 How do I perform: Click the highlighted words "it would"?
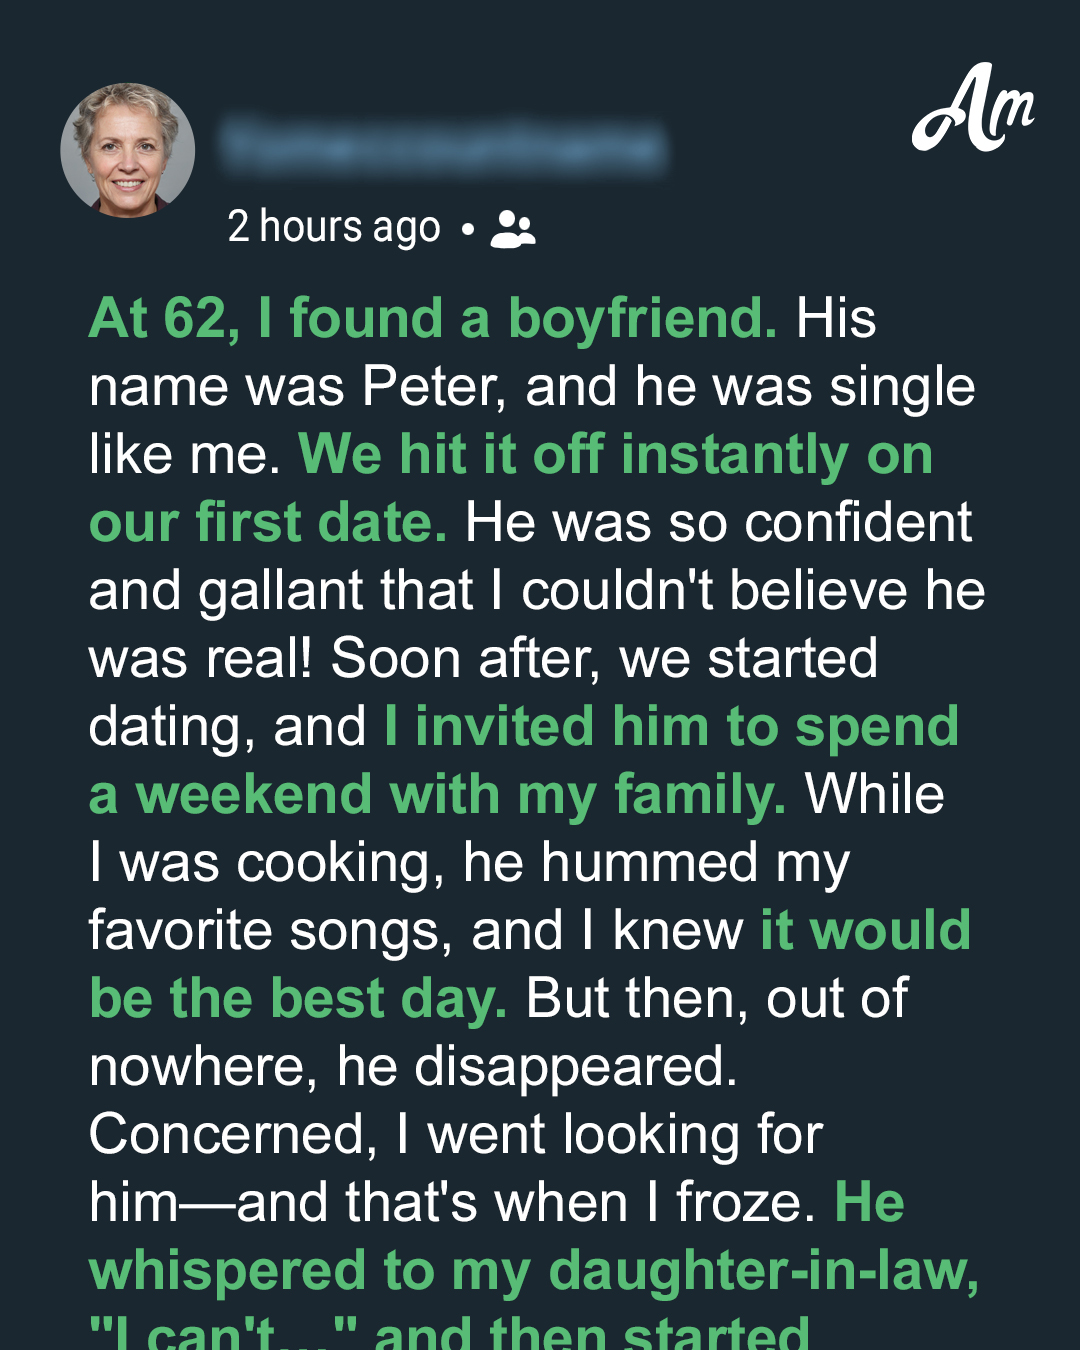866,931
